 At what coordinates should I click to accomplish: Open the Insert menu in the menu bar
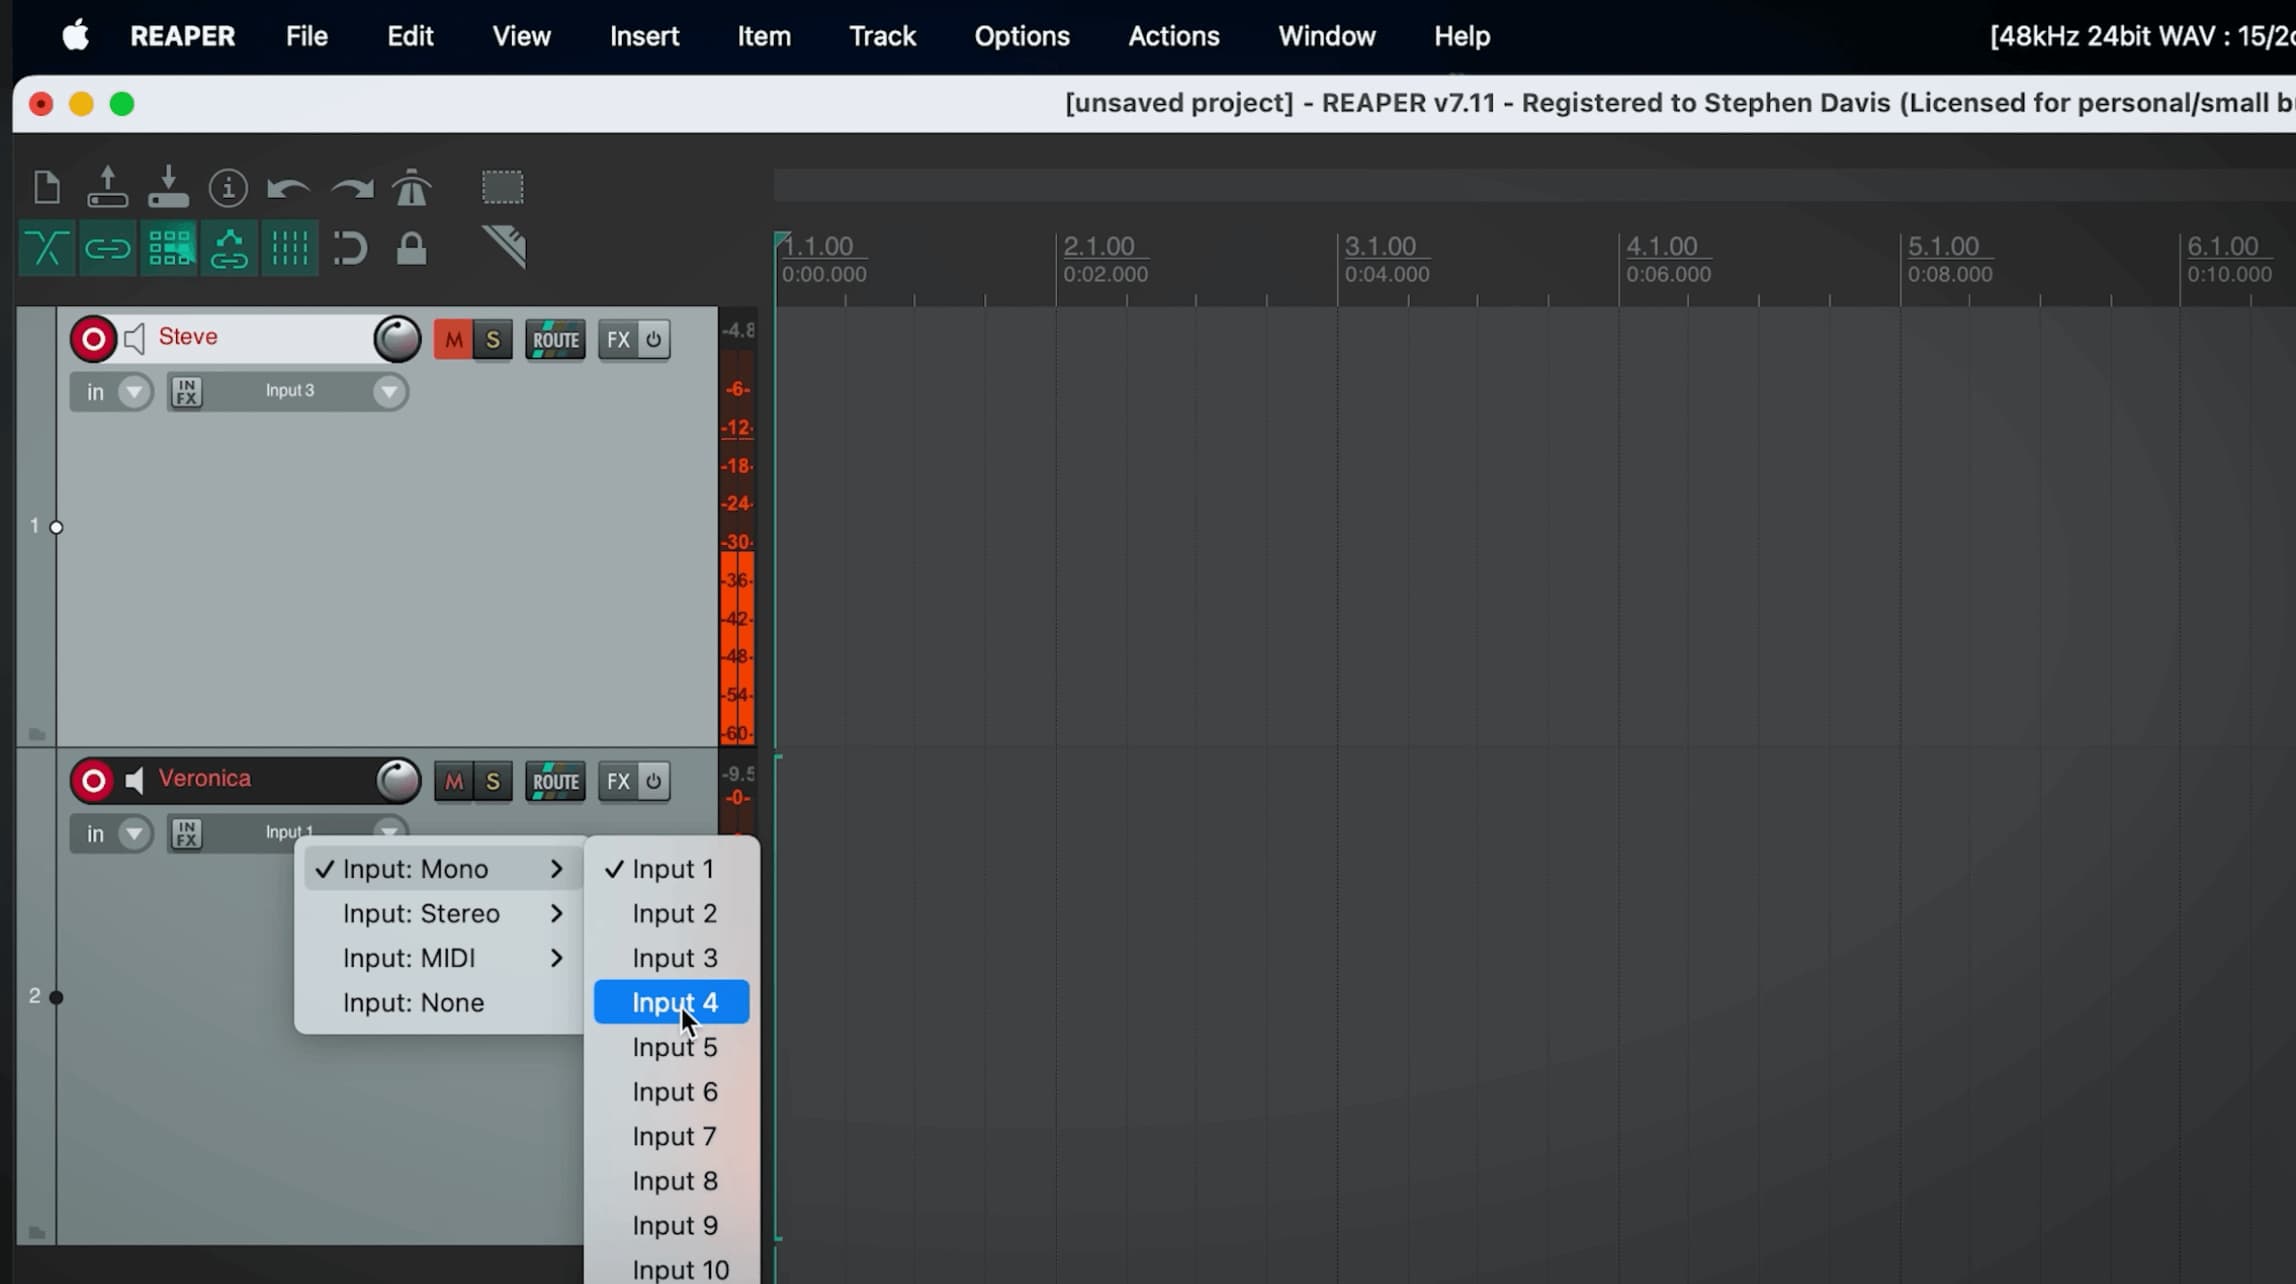click(644, 36)
